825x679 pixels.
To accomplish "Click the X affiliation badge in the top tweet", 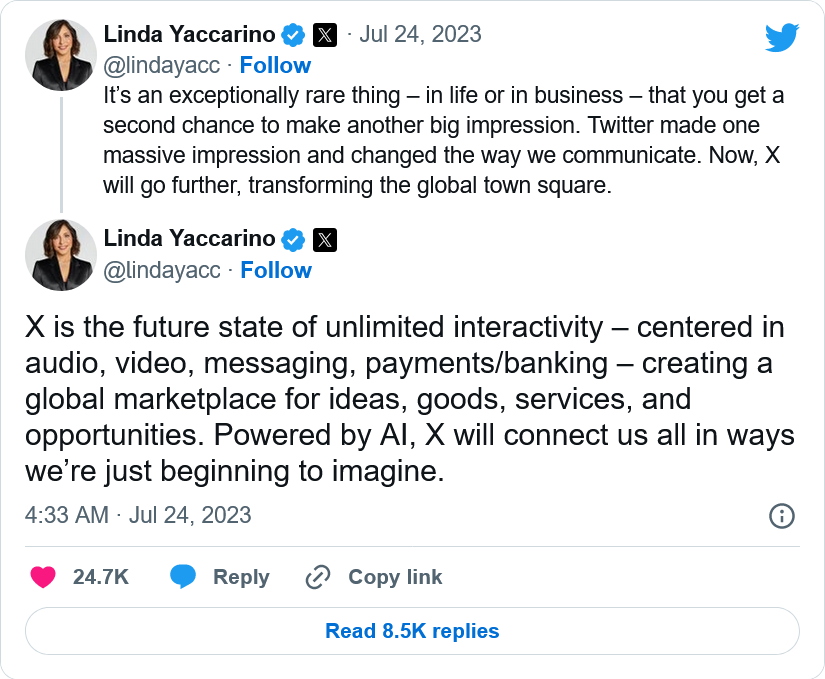I will coord(325,34).
